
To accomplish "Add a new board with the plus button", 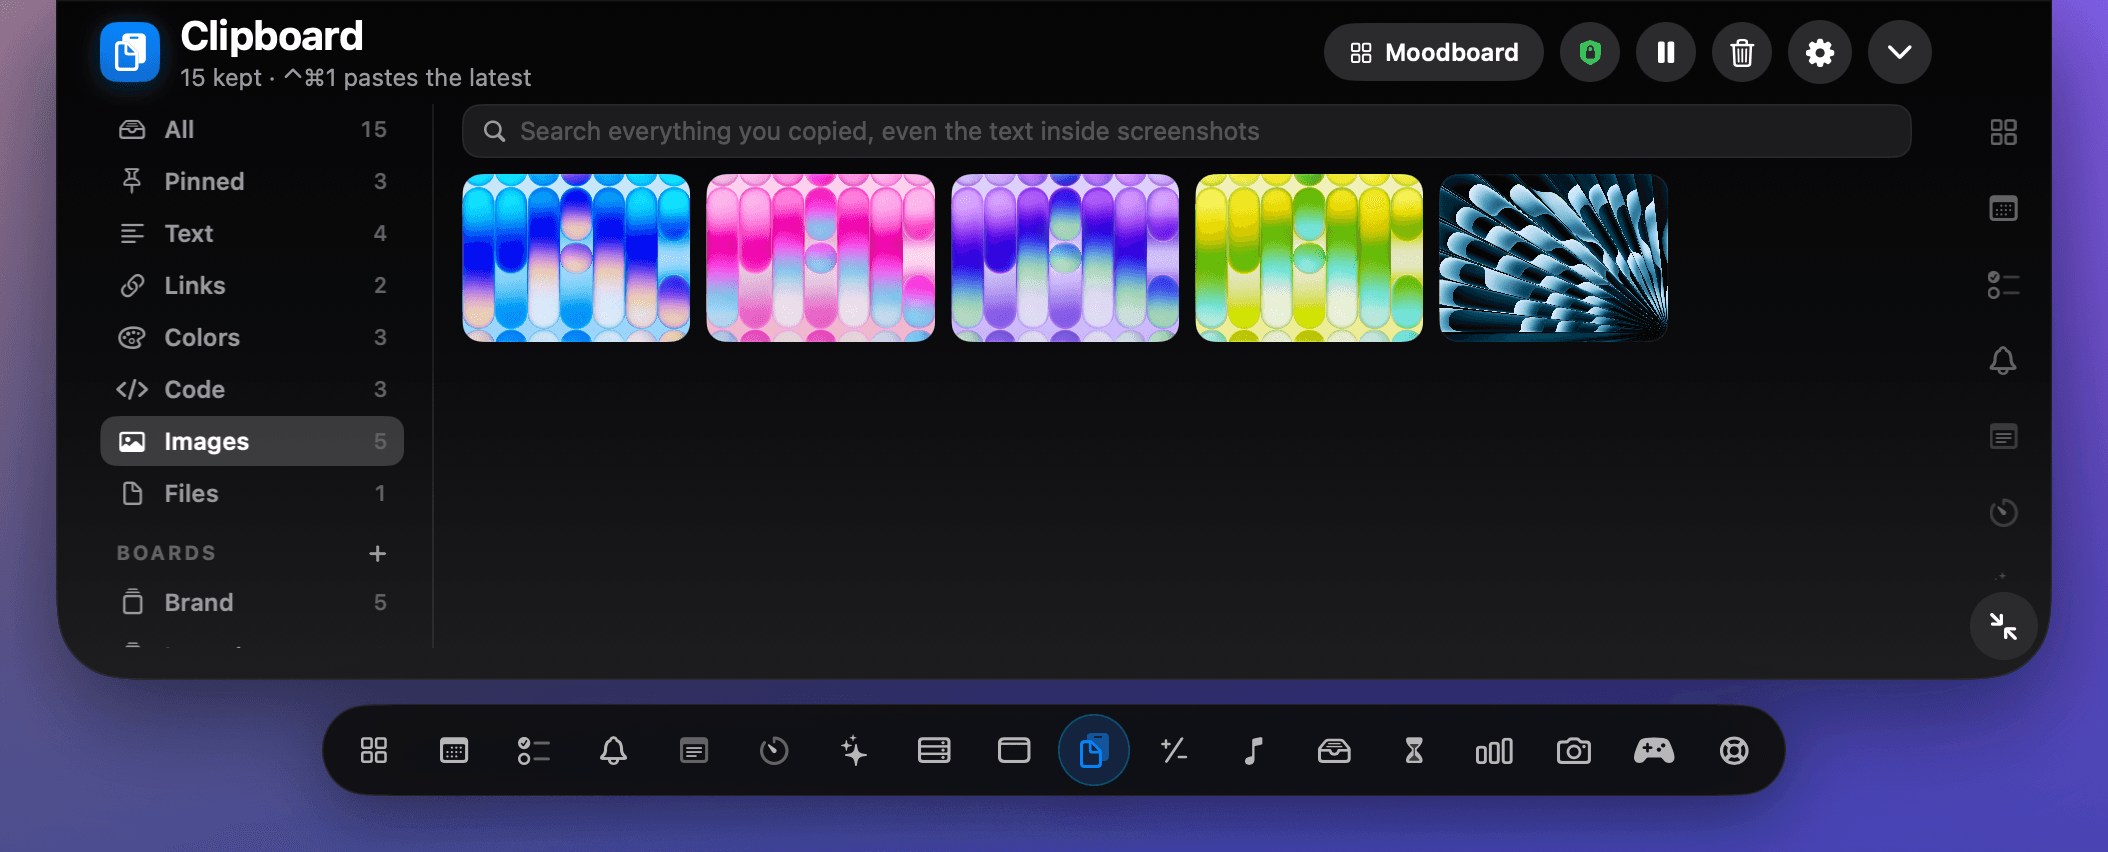I will [x=377, y=553].
